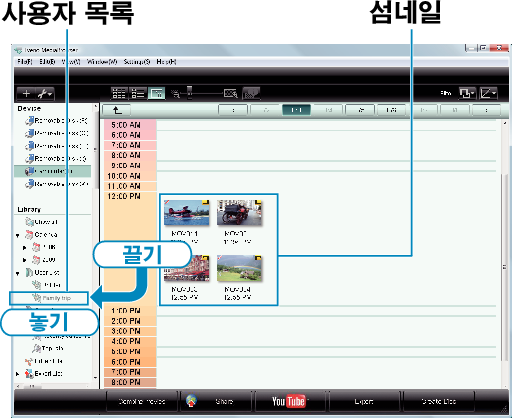This screenshot has height=418, width=512.
Task: Select Show all in Library
Action: (46, 222)
